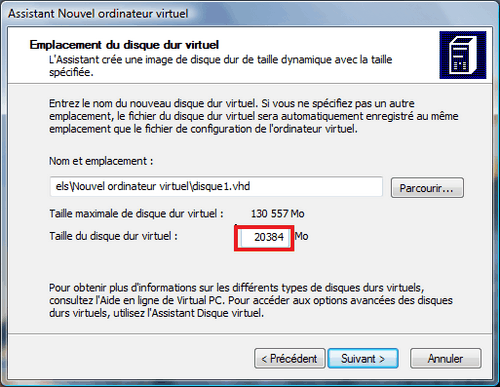The height and width of the screenshot is (387, 500).
Task: Focus the Nom et emplacement path field
Action: coord(216,186)
